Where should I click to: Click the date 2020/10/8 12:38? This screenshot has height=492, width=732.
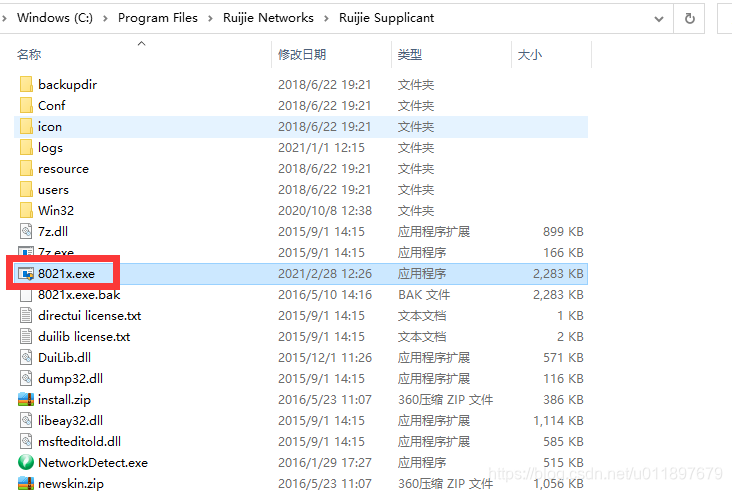click(325, 211)
